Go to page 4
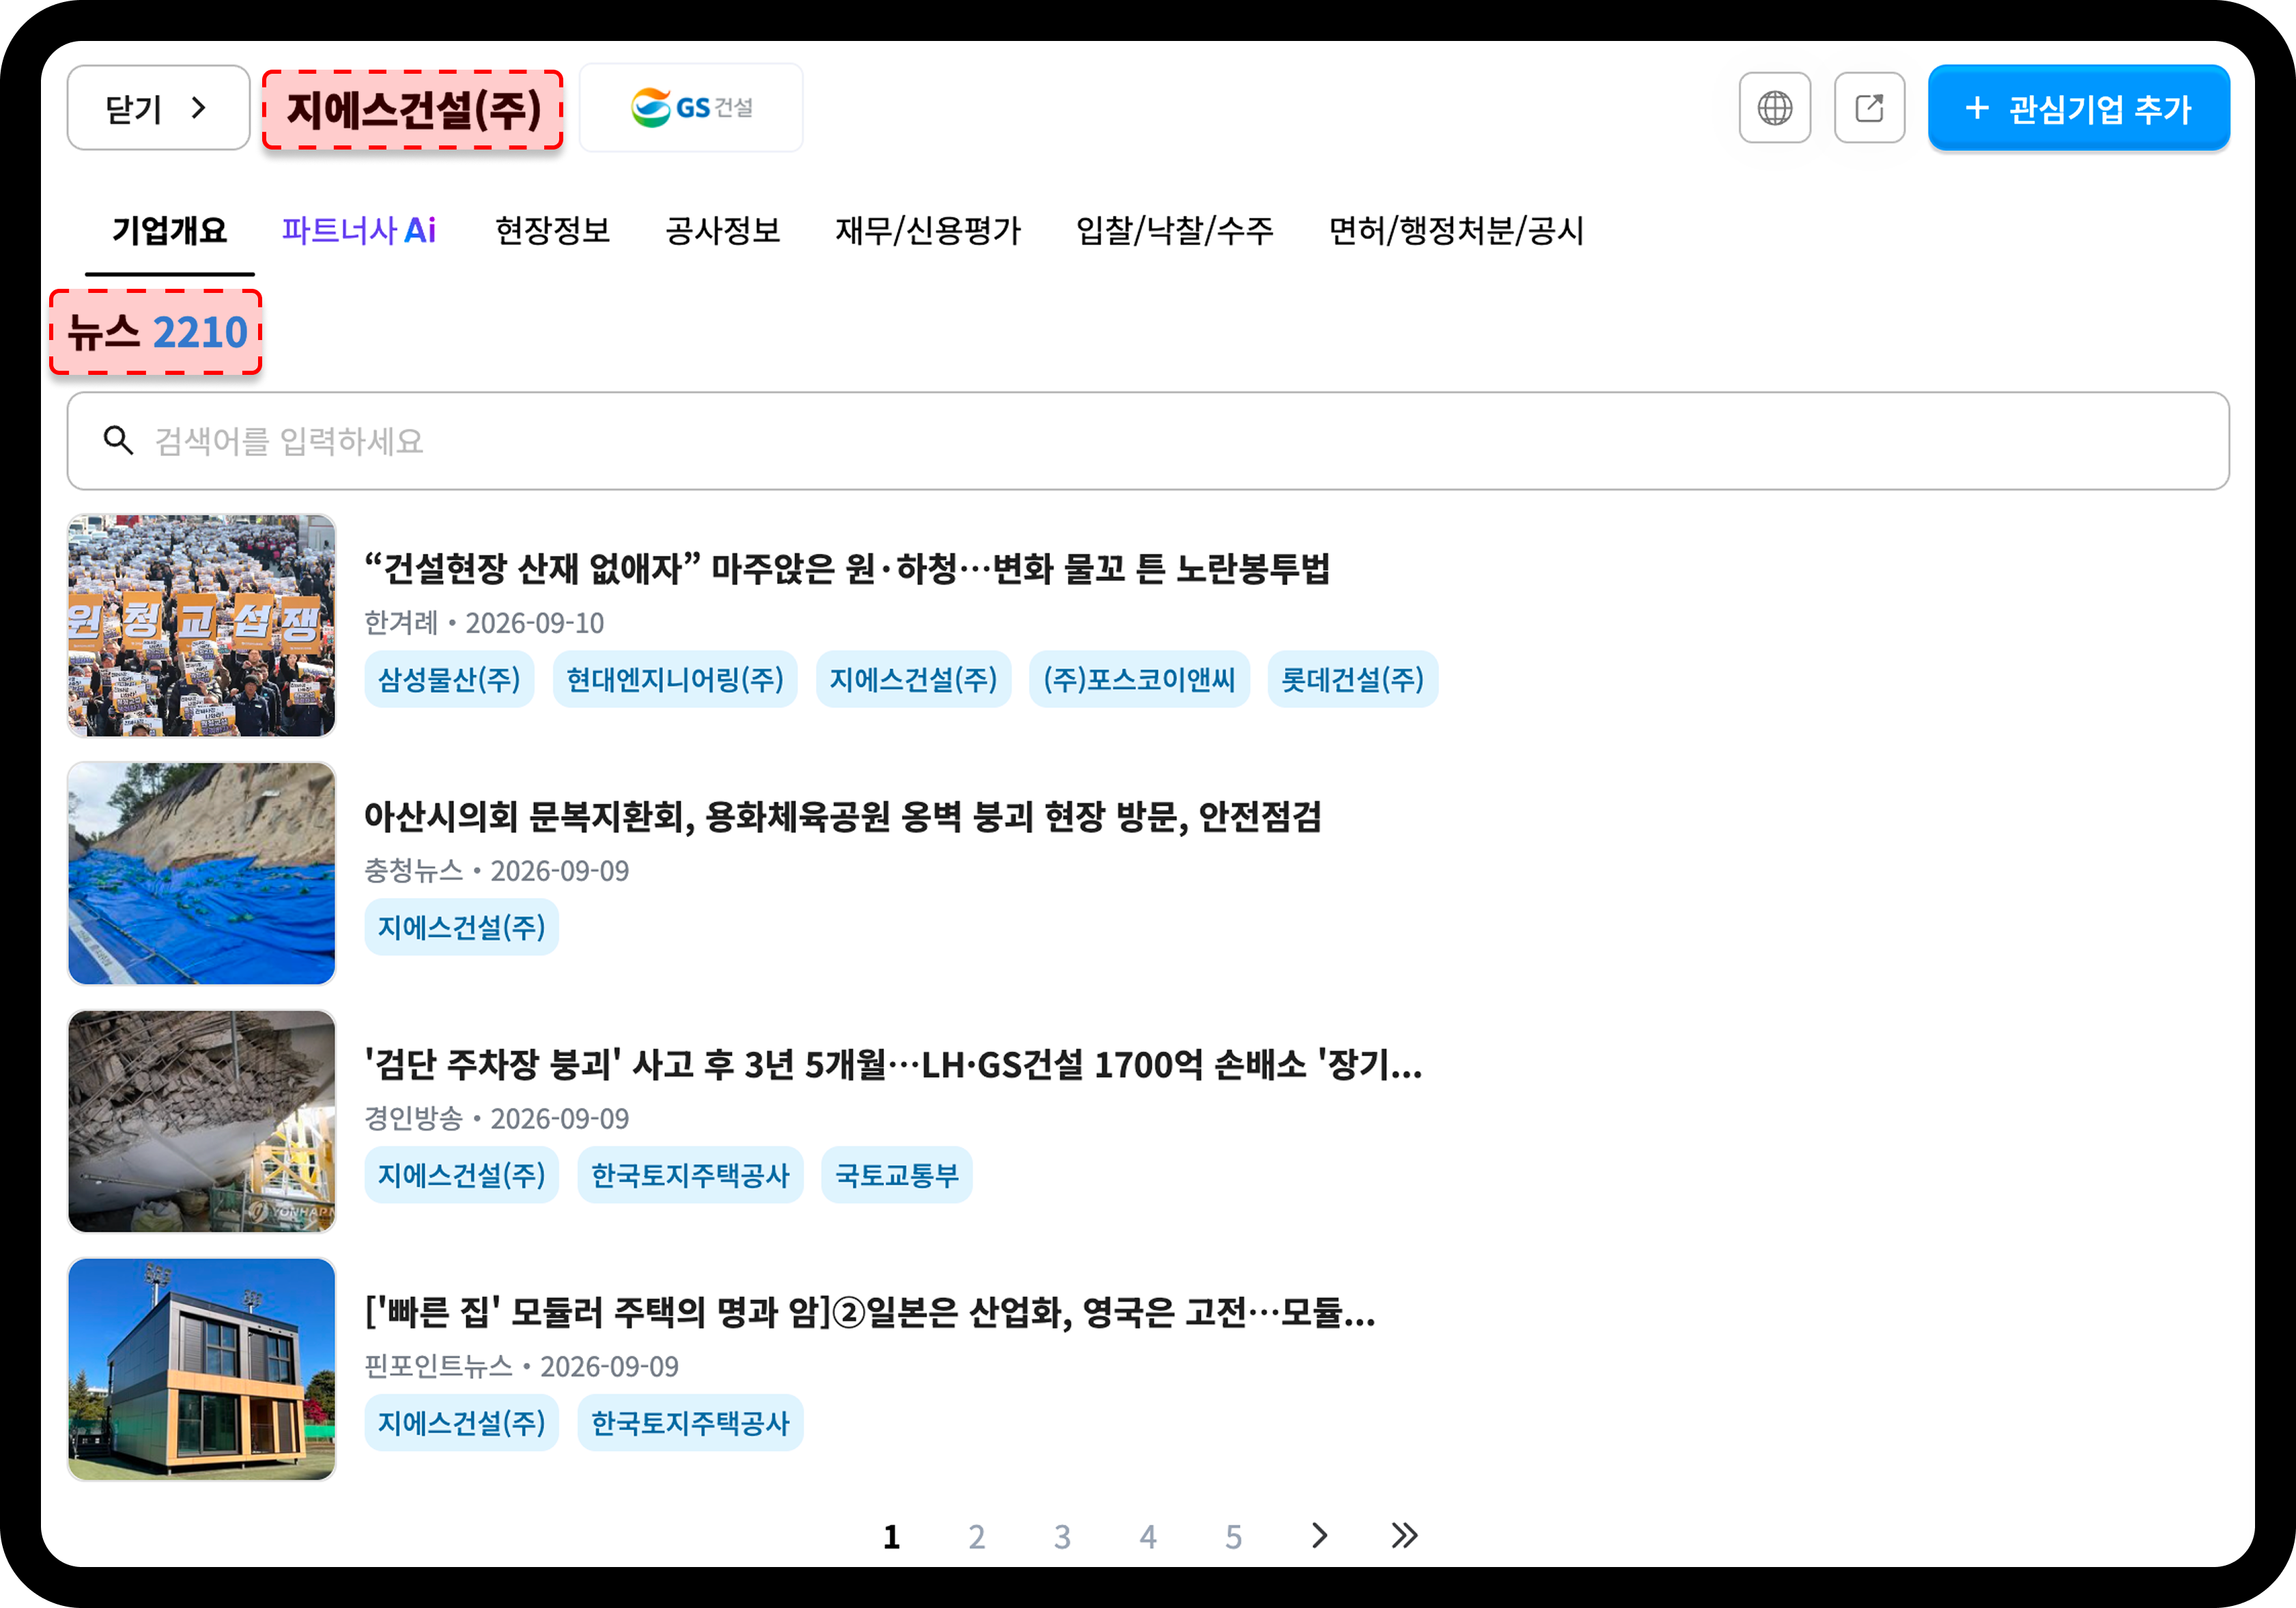2296x1608 pixels. [1148, 1536]
